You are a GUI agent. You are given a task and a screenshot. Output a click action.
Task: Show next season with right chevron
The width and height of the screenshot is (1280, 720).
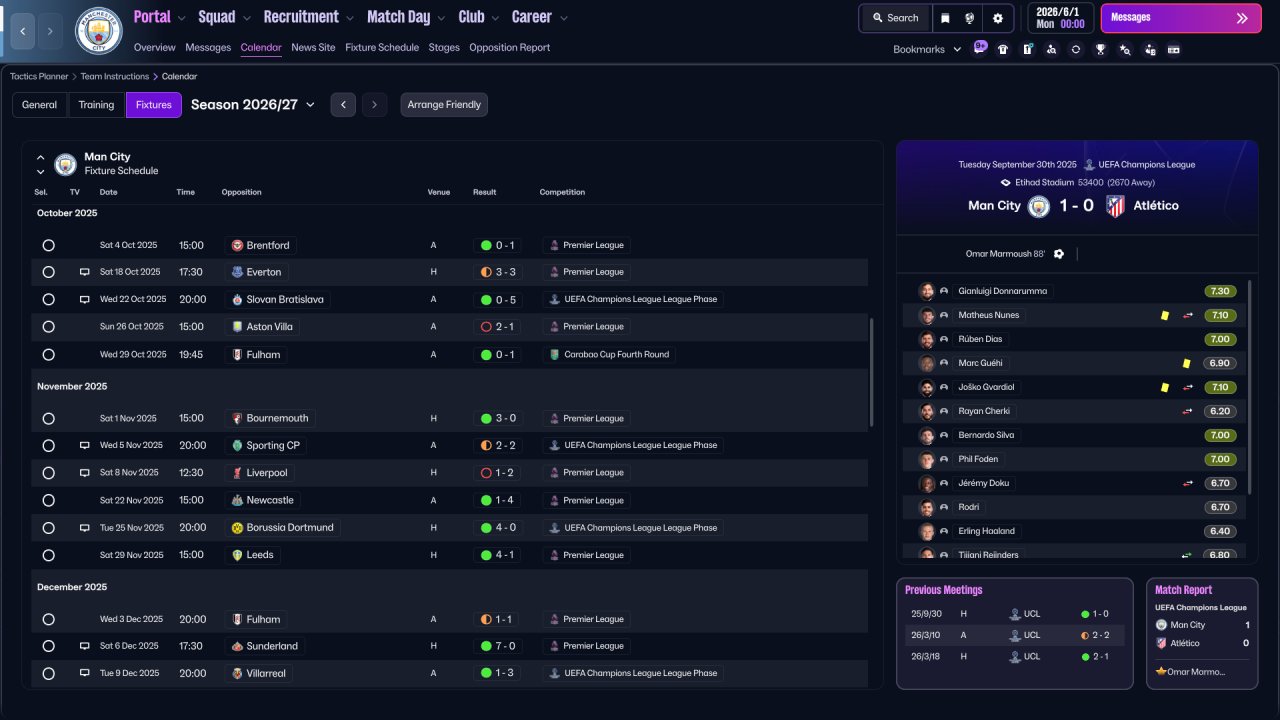pyautogui.click(x=375, y=105)
